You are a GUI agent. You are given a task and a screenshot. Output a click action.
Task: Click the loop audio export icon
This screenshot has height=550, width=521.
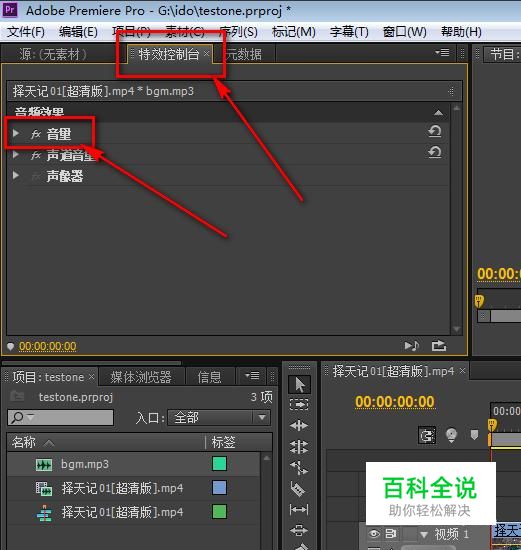point(439,346)
